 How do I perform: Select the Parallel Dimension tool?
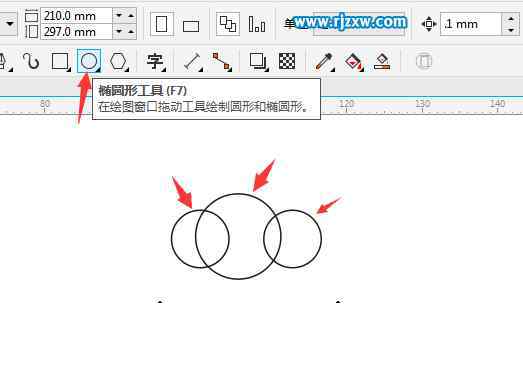[193, 61]
